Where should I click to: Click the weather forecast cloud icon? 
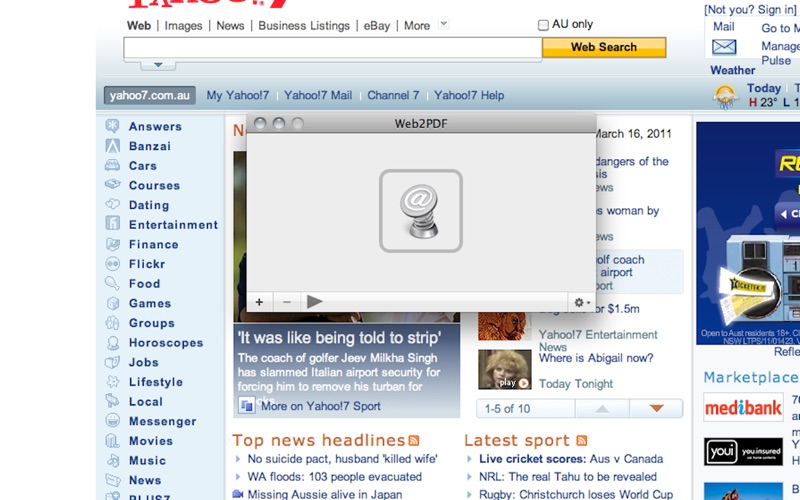725,96
